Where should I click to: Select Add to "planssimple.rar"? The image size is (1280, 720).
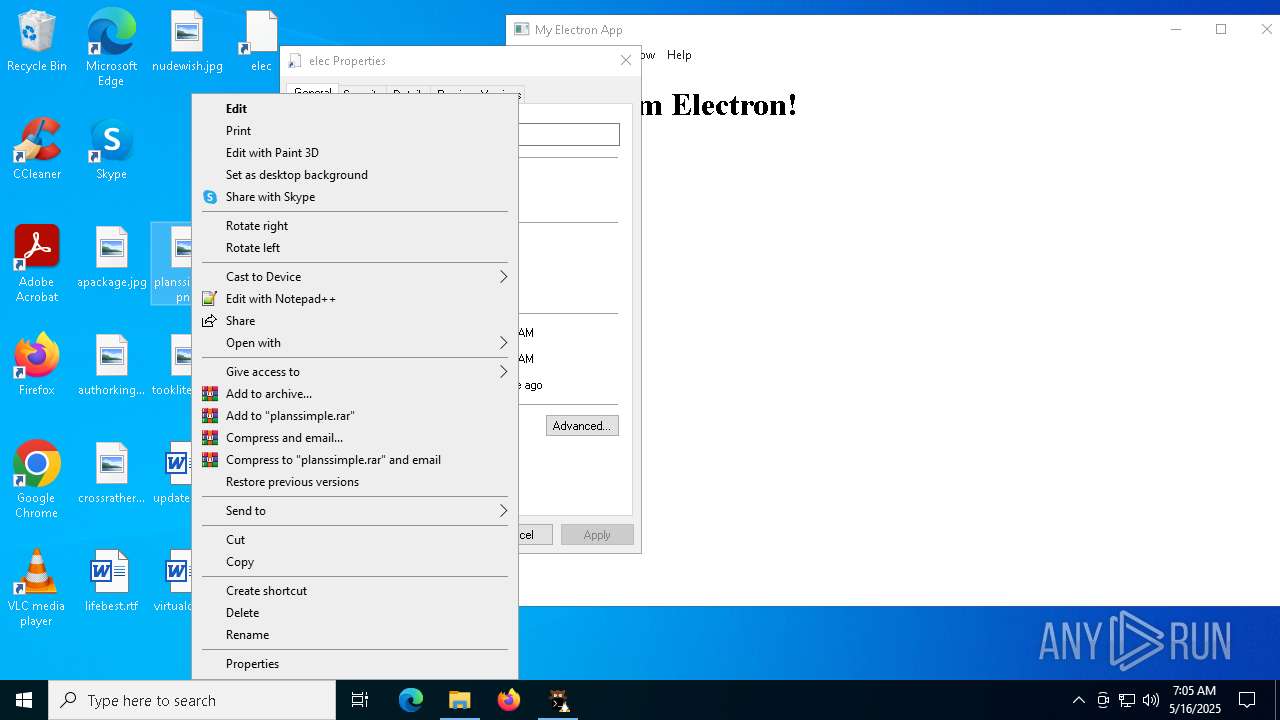click(355, 416)
